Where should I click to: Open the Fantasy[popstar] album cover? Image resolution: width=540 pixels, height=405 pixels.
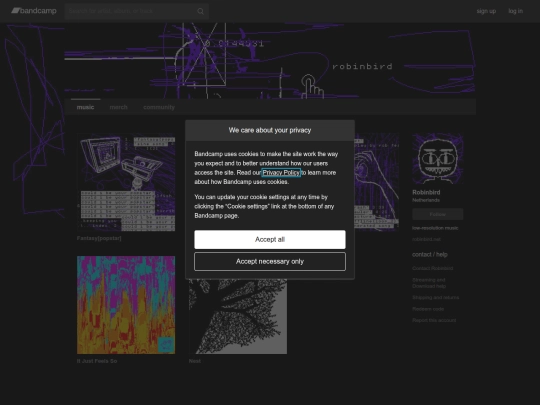[126, 182]
